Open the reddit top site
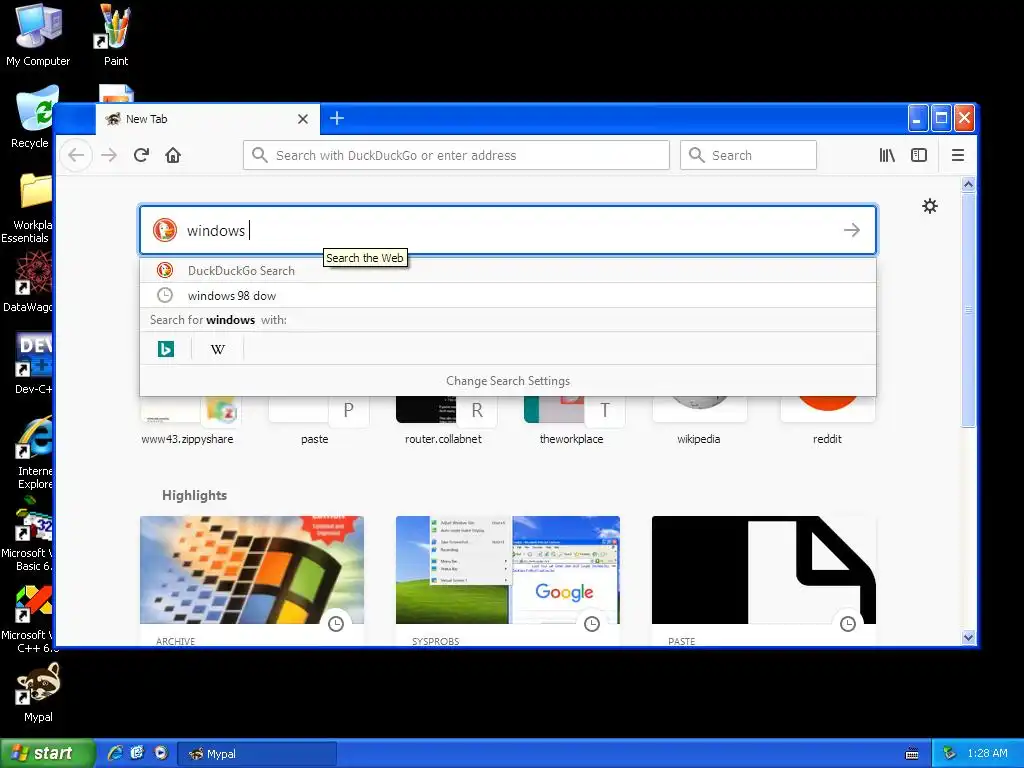The image size is (1024, 768). tap(827, 420)
